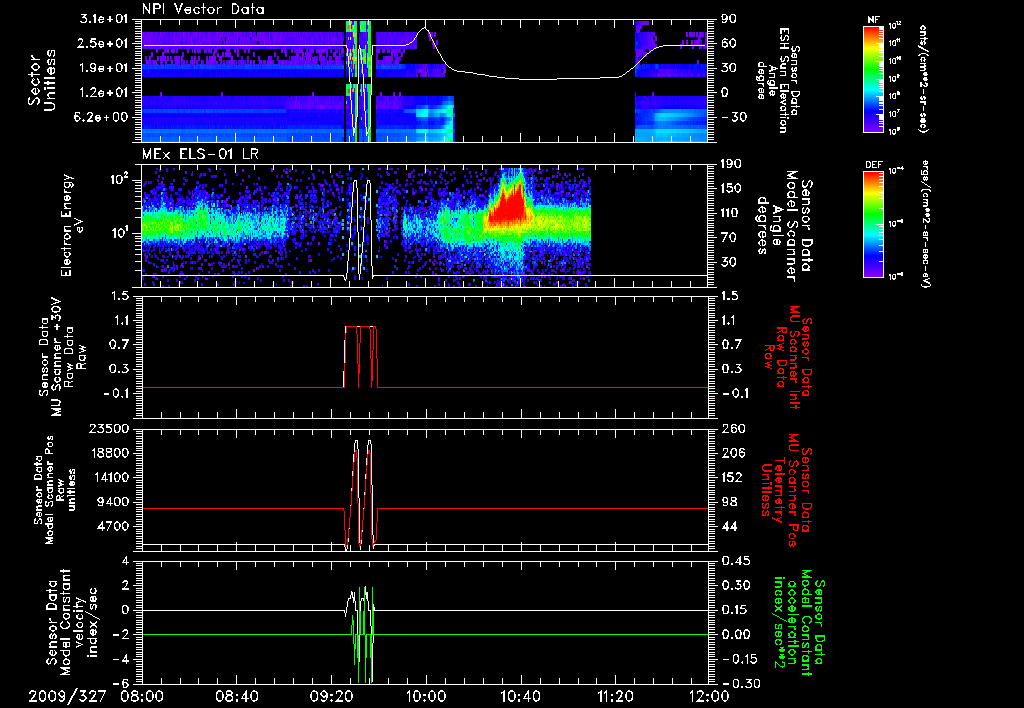Image resolution: width=1024 pixels, height=708 pixels.
Task: Click the 'Model Scanner Pos Raw unitless' axis label
Action: click(54, 490)
